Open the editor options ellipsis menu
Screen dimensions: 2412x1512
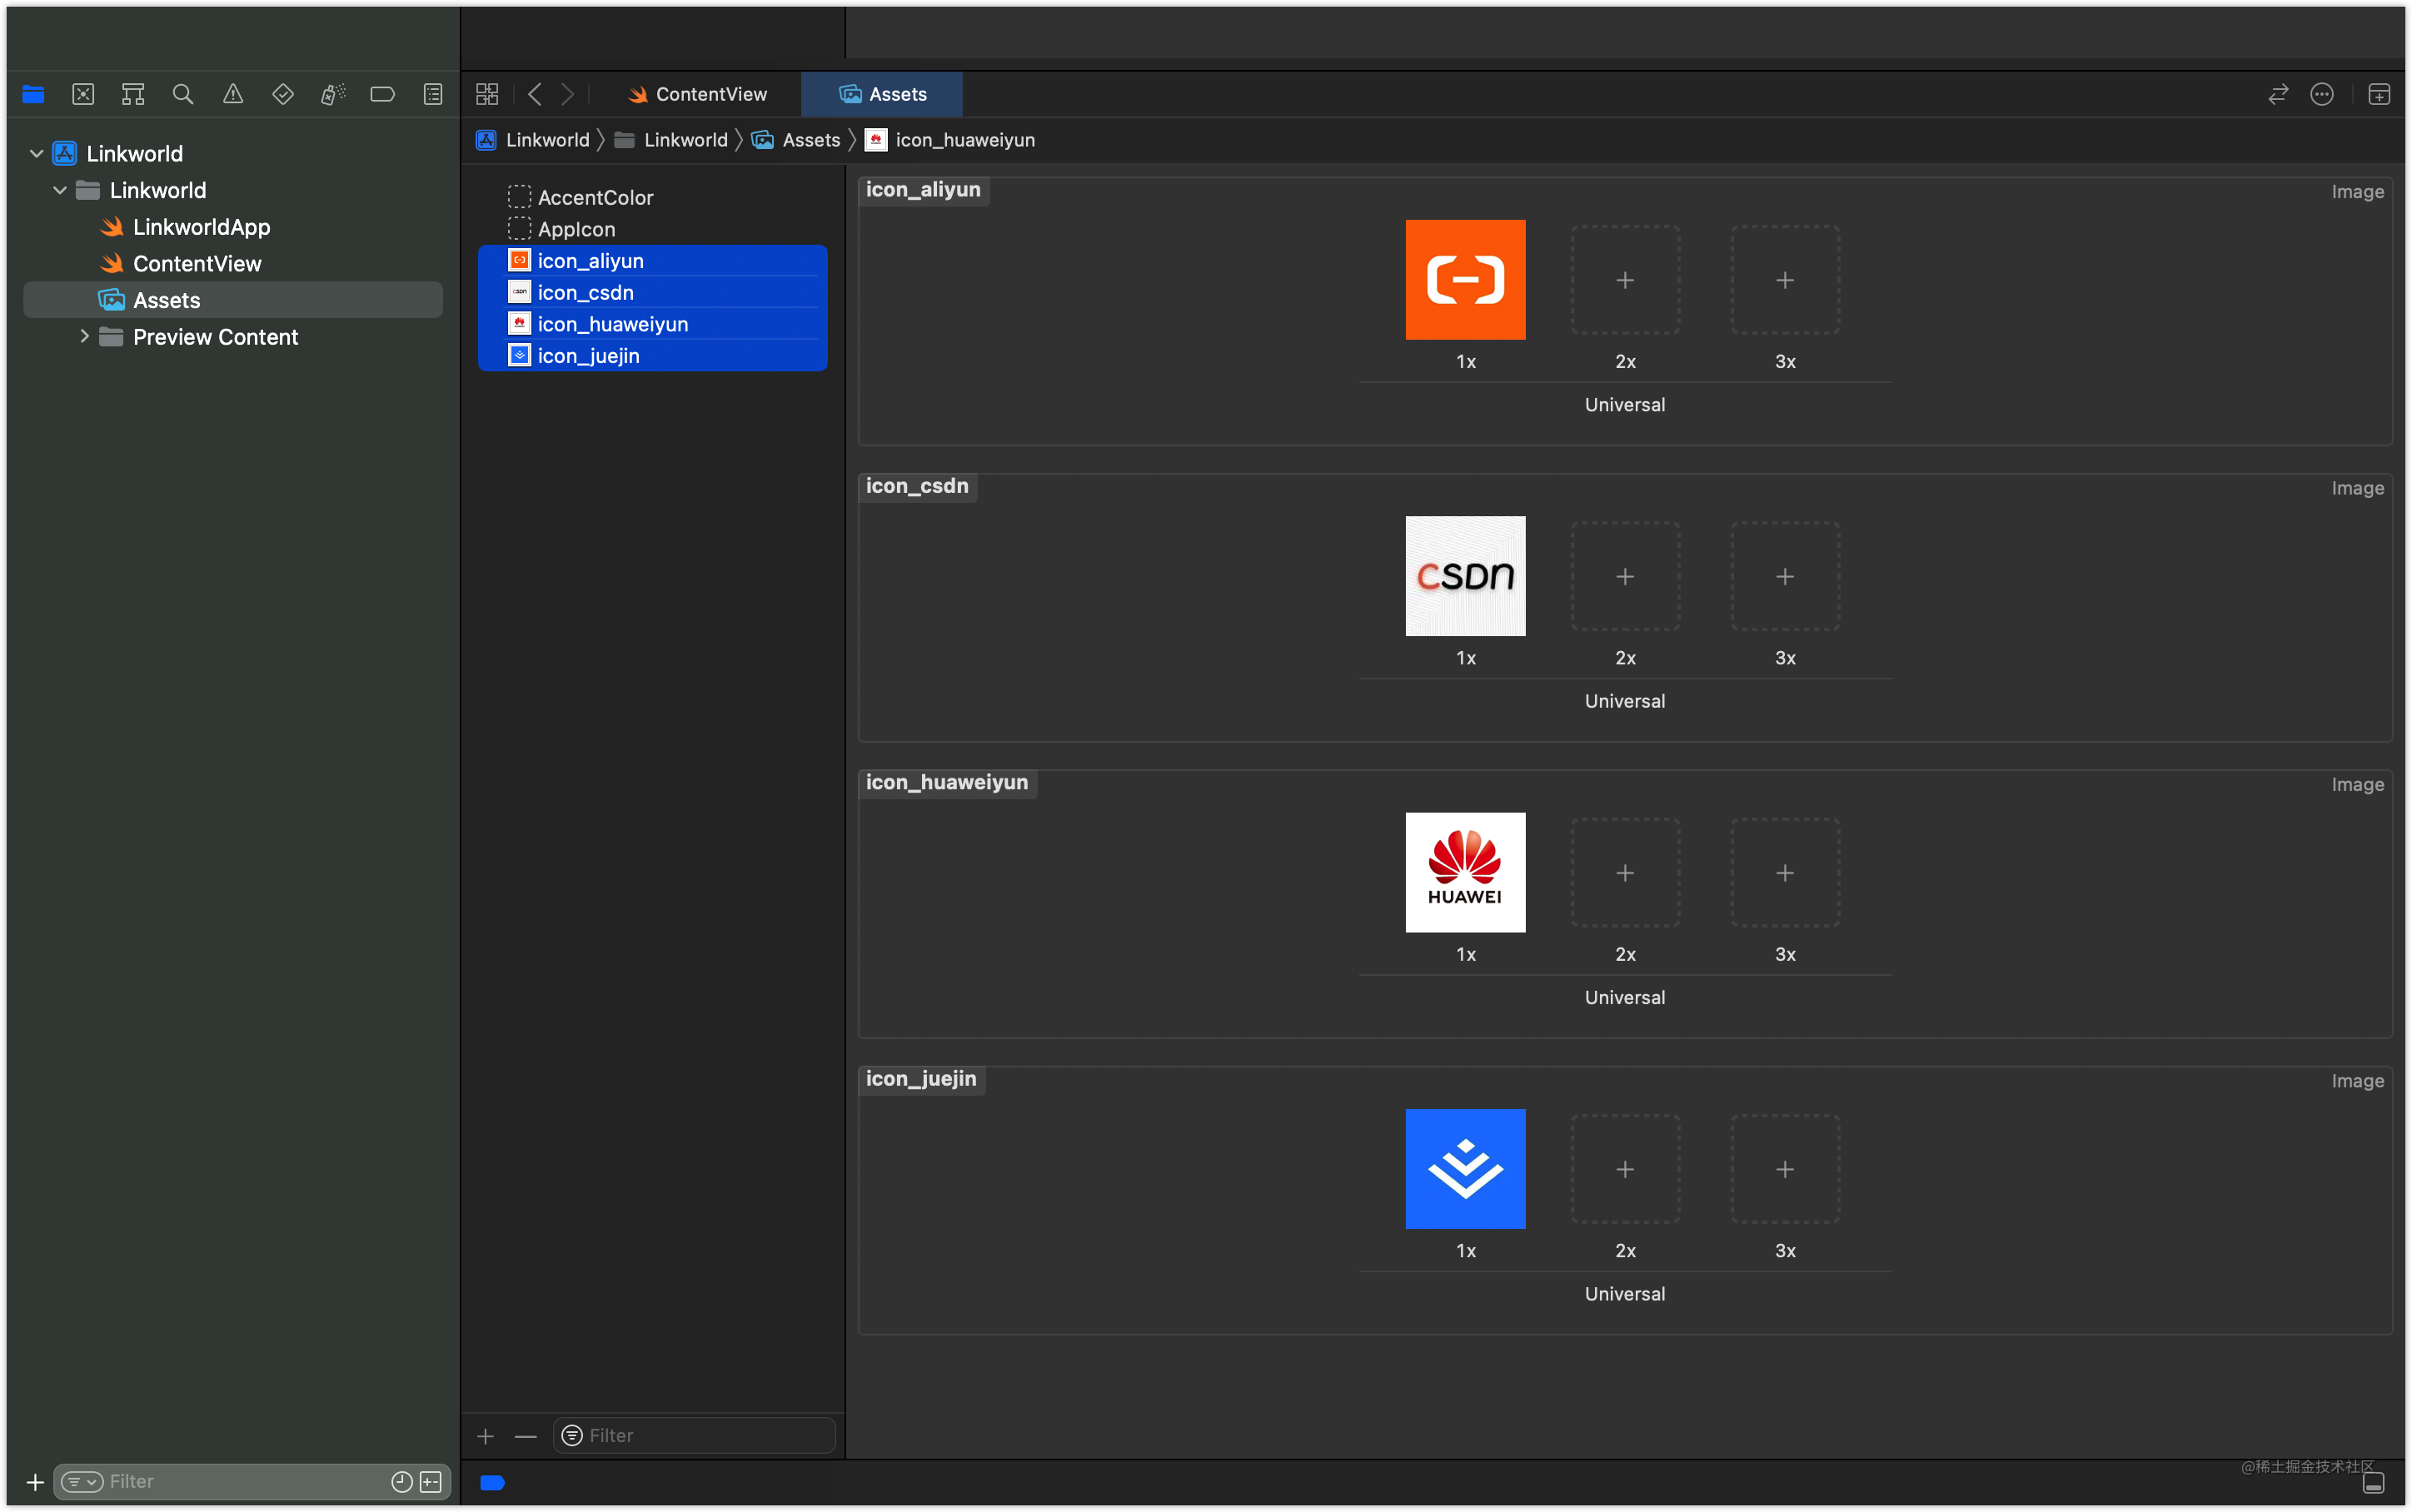point(2322,94)
